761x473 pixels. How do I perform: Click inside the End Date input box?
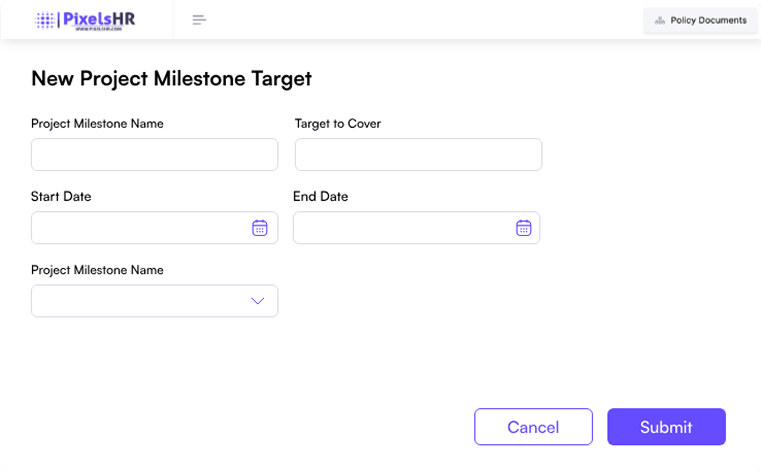click(x=402, y=228)
